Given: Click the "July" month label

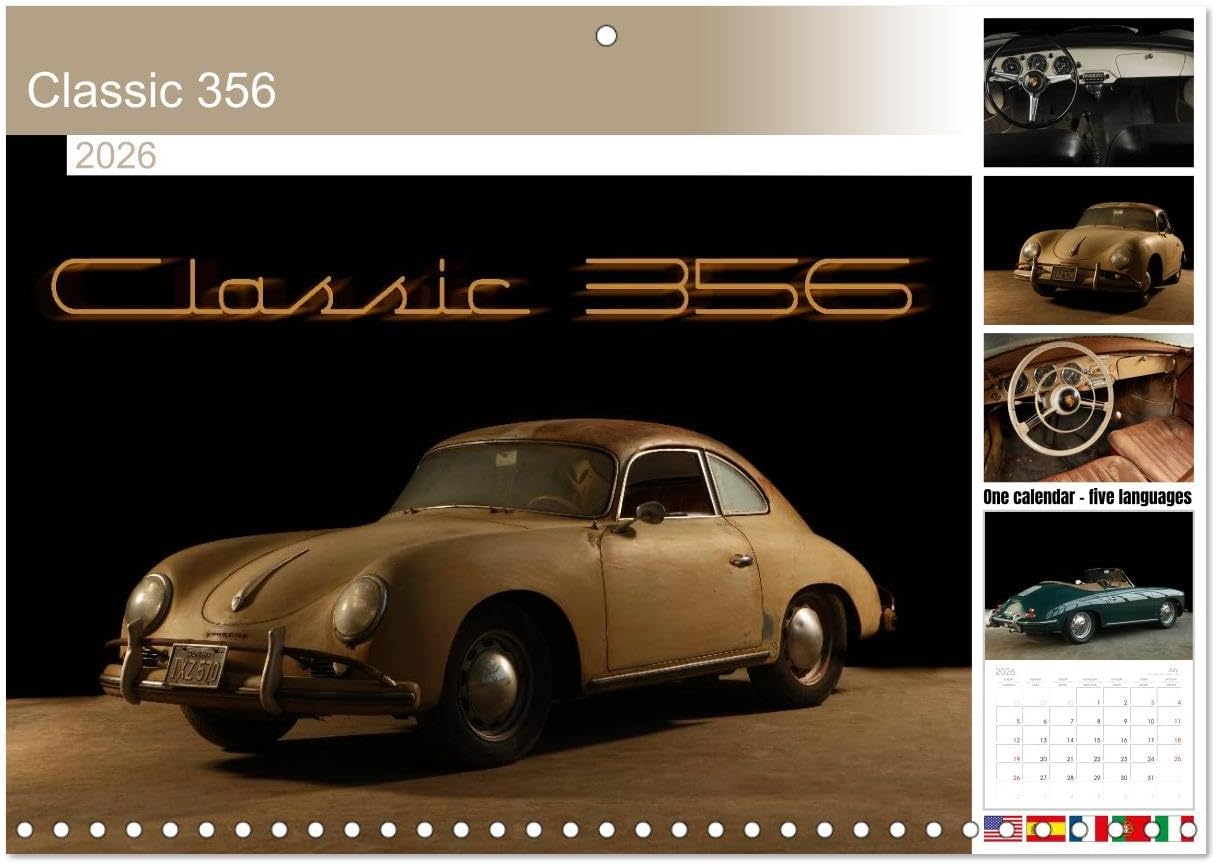Looking at the screenshot, I should pos(1173,670).
